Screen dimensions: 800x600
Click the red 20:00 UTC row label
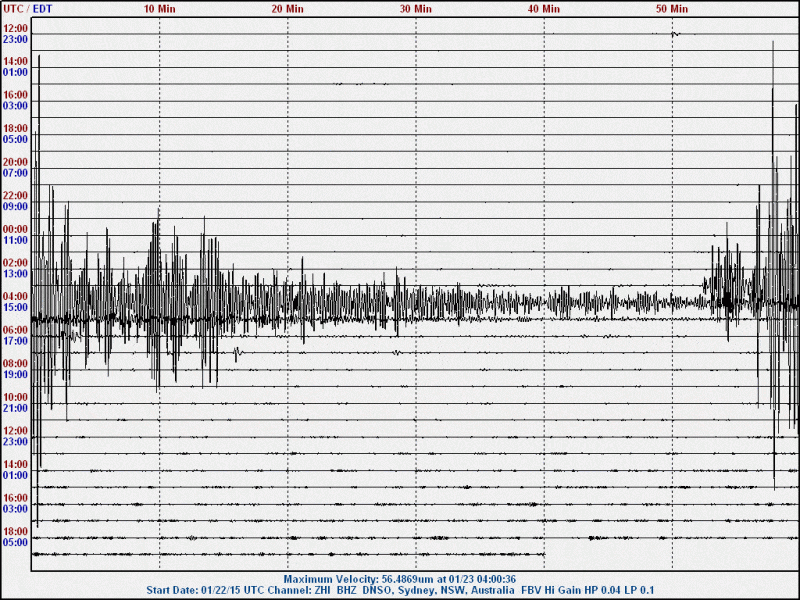point(16,162)
